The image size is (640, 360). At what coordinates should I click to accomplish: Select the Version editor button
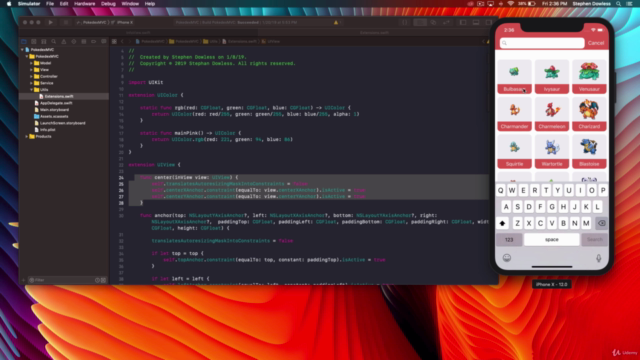coord(447,22)
